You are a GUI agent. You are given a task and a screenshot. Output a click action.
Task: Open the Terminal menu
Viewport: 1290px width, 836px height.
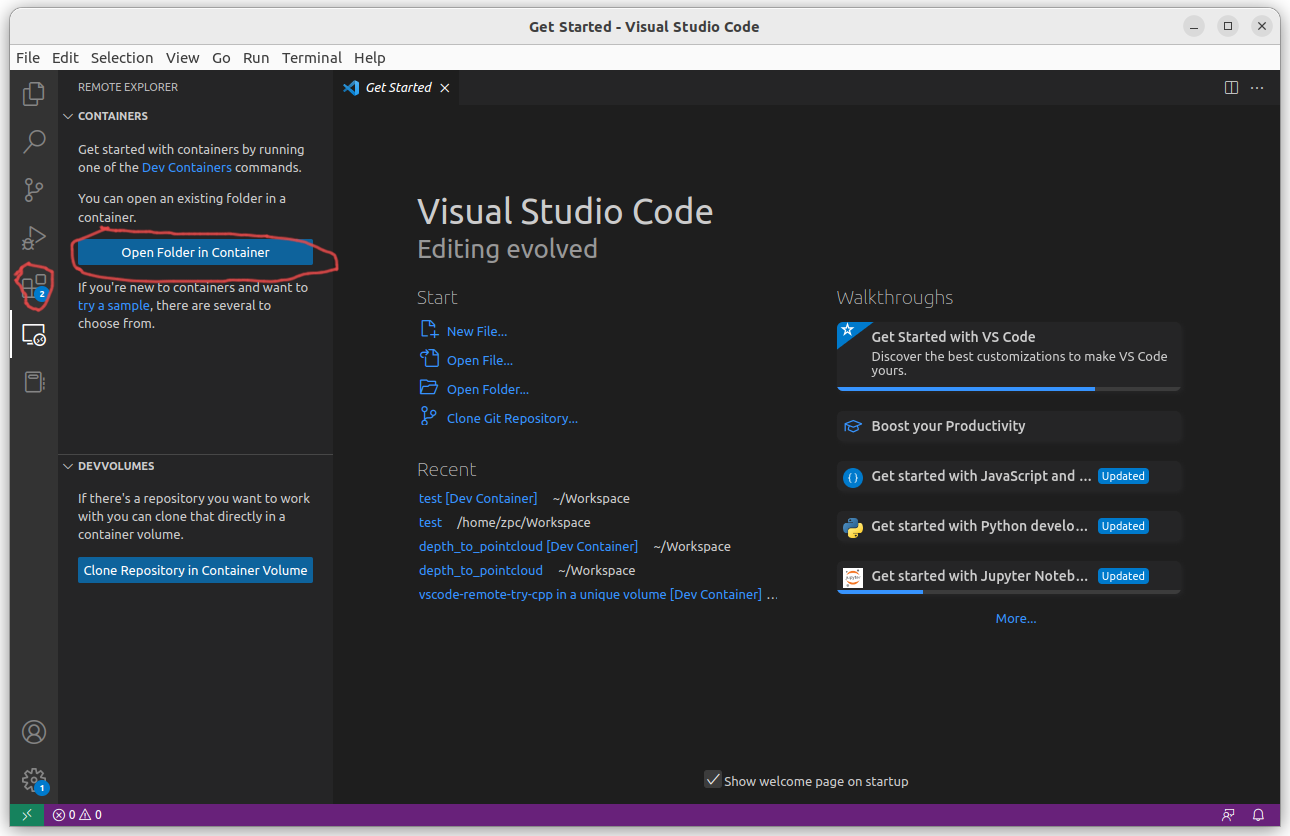pyautogui.click(x=312, y=58)
